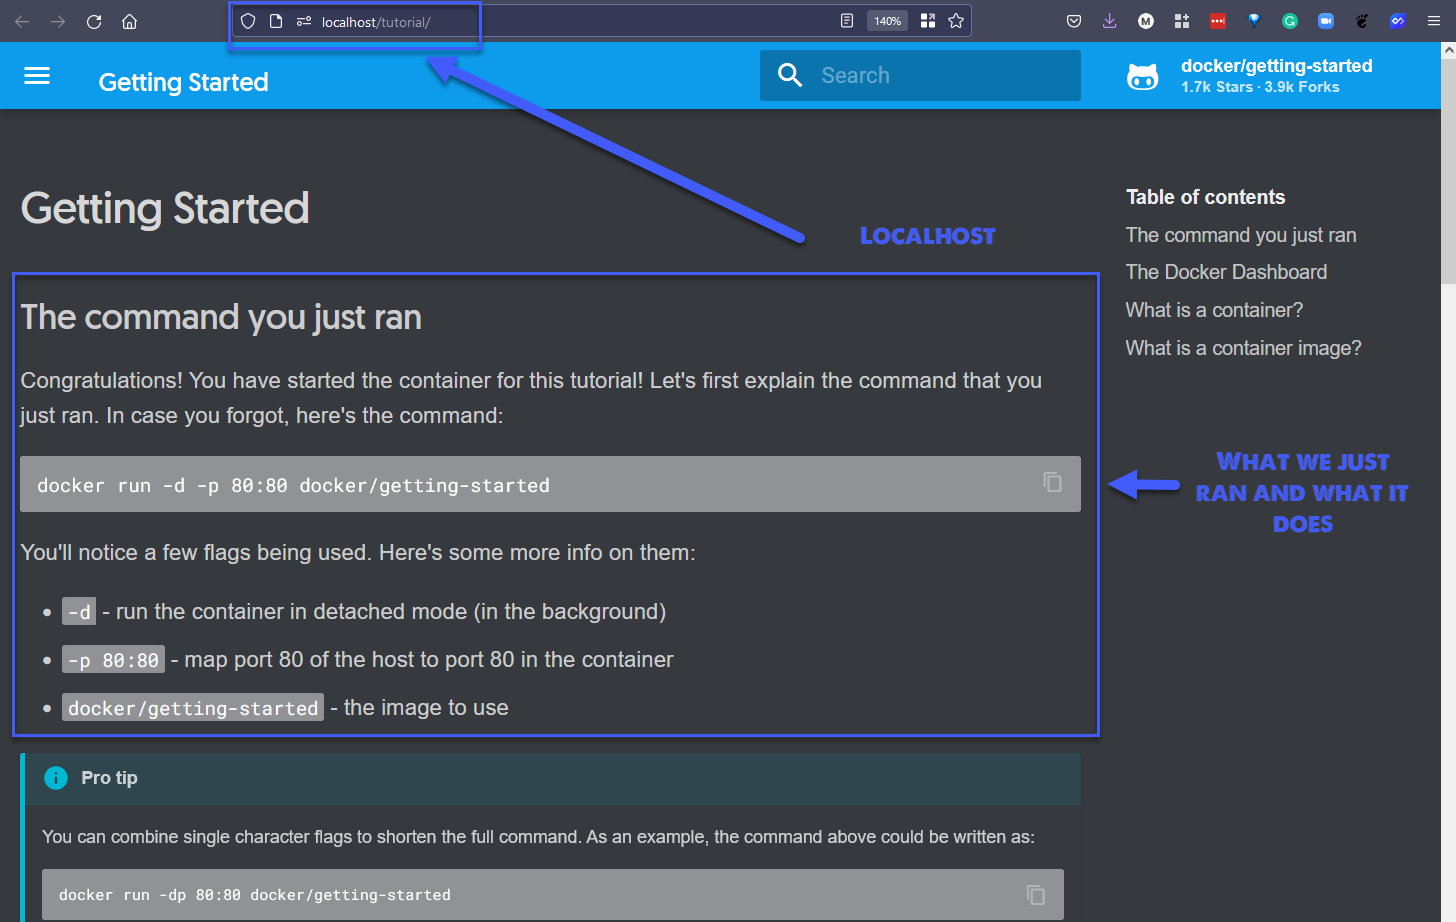Click the info icon on the Pro tip banner
Screen dimensions: 1456x922
coord(56,777)
